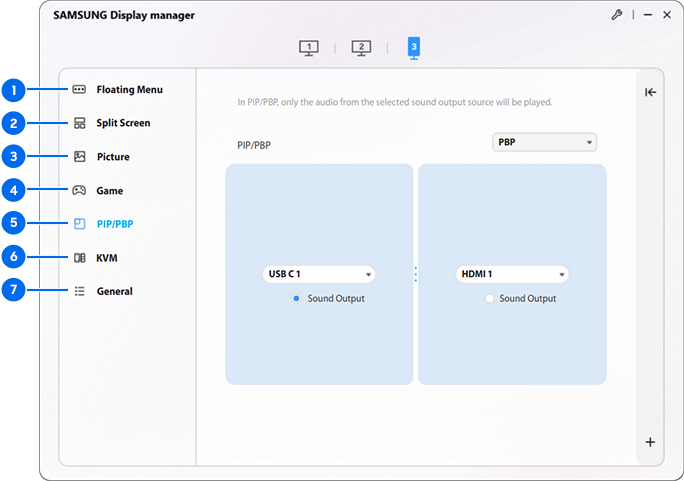The width and height of the screenshot is (684, 481).
Task: Click the Game controller icon
Action: [79, 191]
